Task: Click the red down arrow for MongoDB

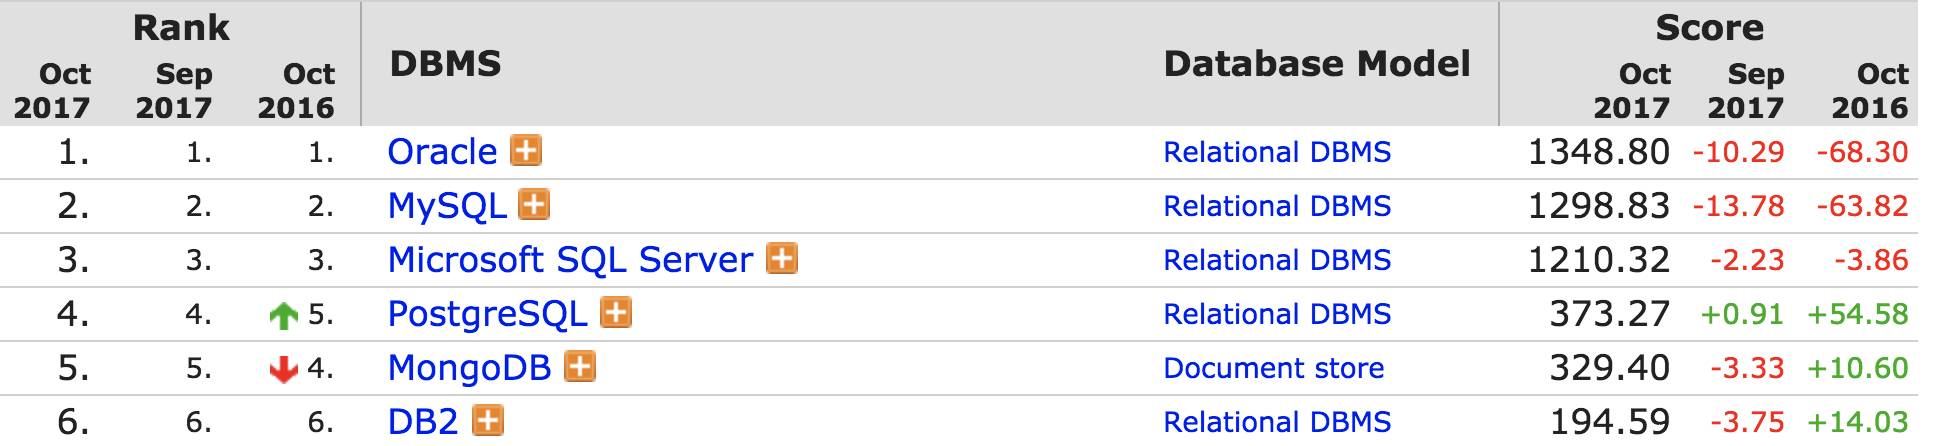Action: pos(284,370)
